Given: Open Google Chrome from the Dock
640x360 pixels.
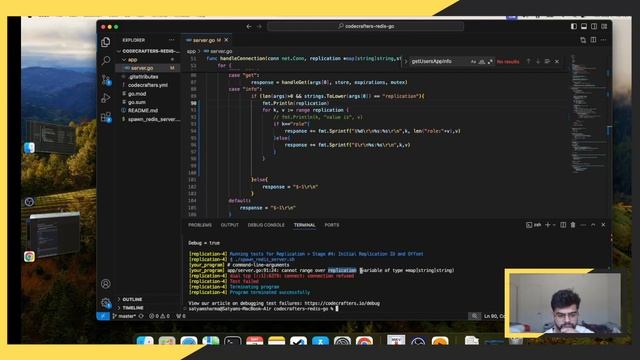Looking at the screenshot, I should (364, 342).
